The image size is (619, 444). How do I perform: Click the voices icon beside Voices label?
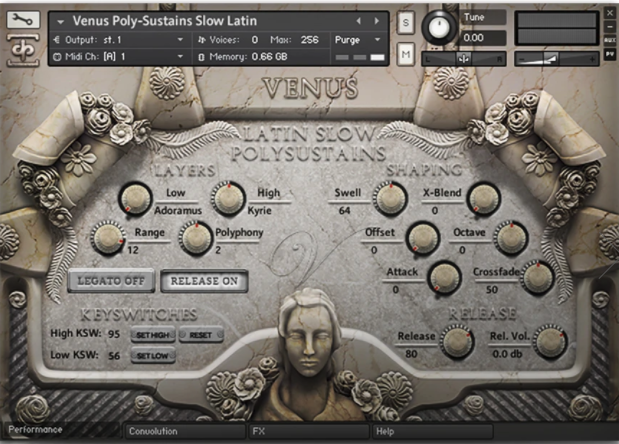click(x=202, y=40)
